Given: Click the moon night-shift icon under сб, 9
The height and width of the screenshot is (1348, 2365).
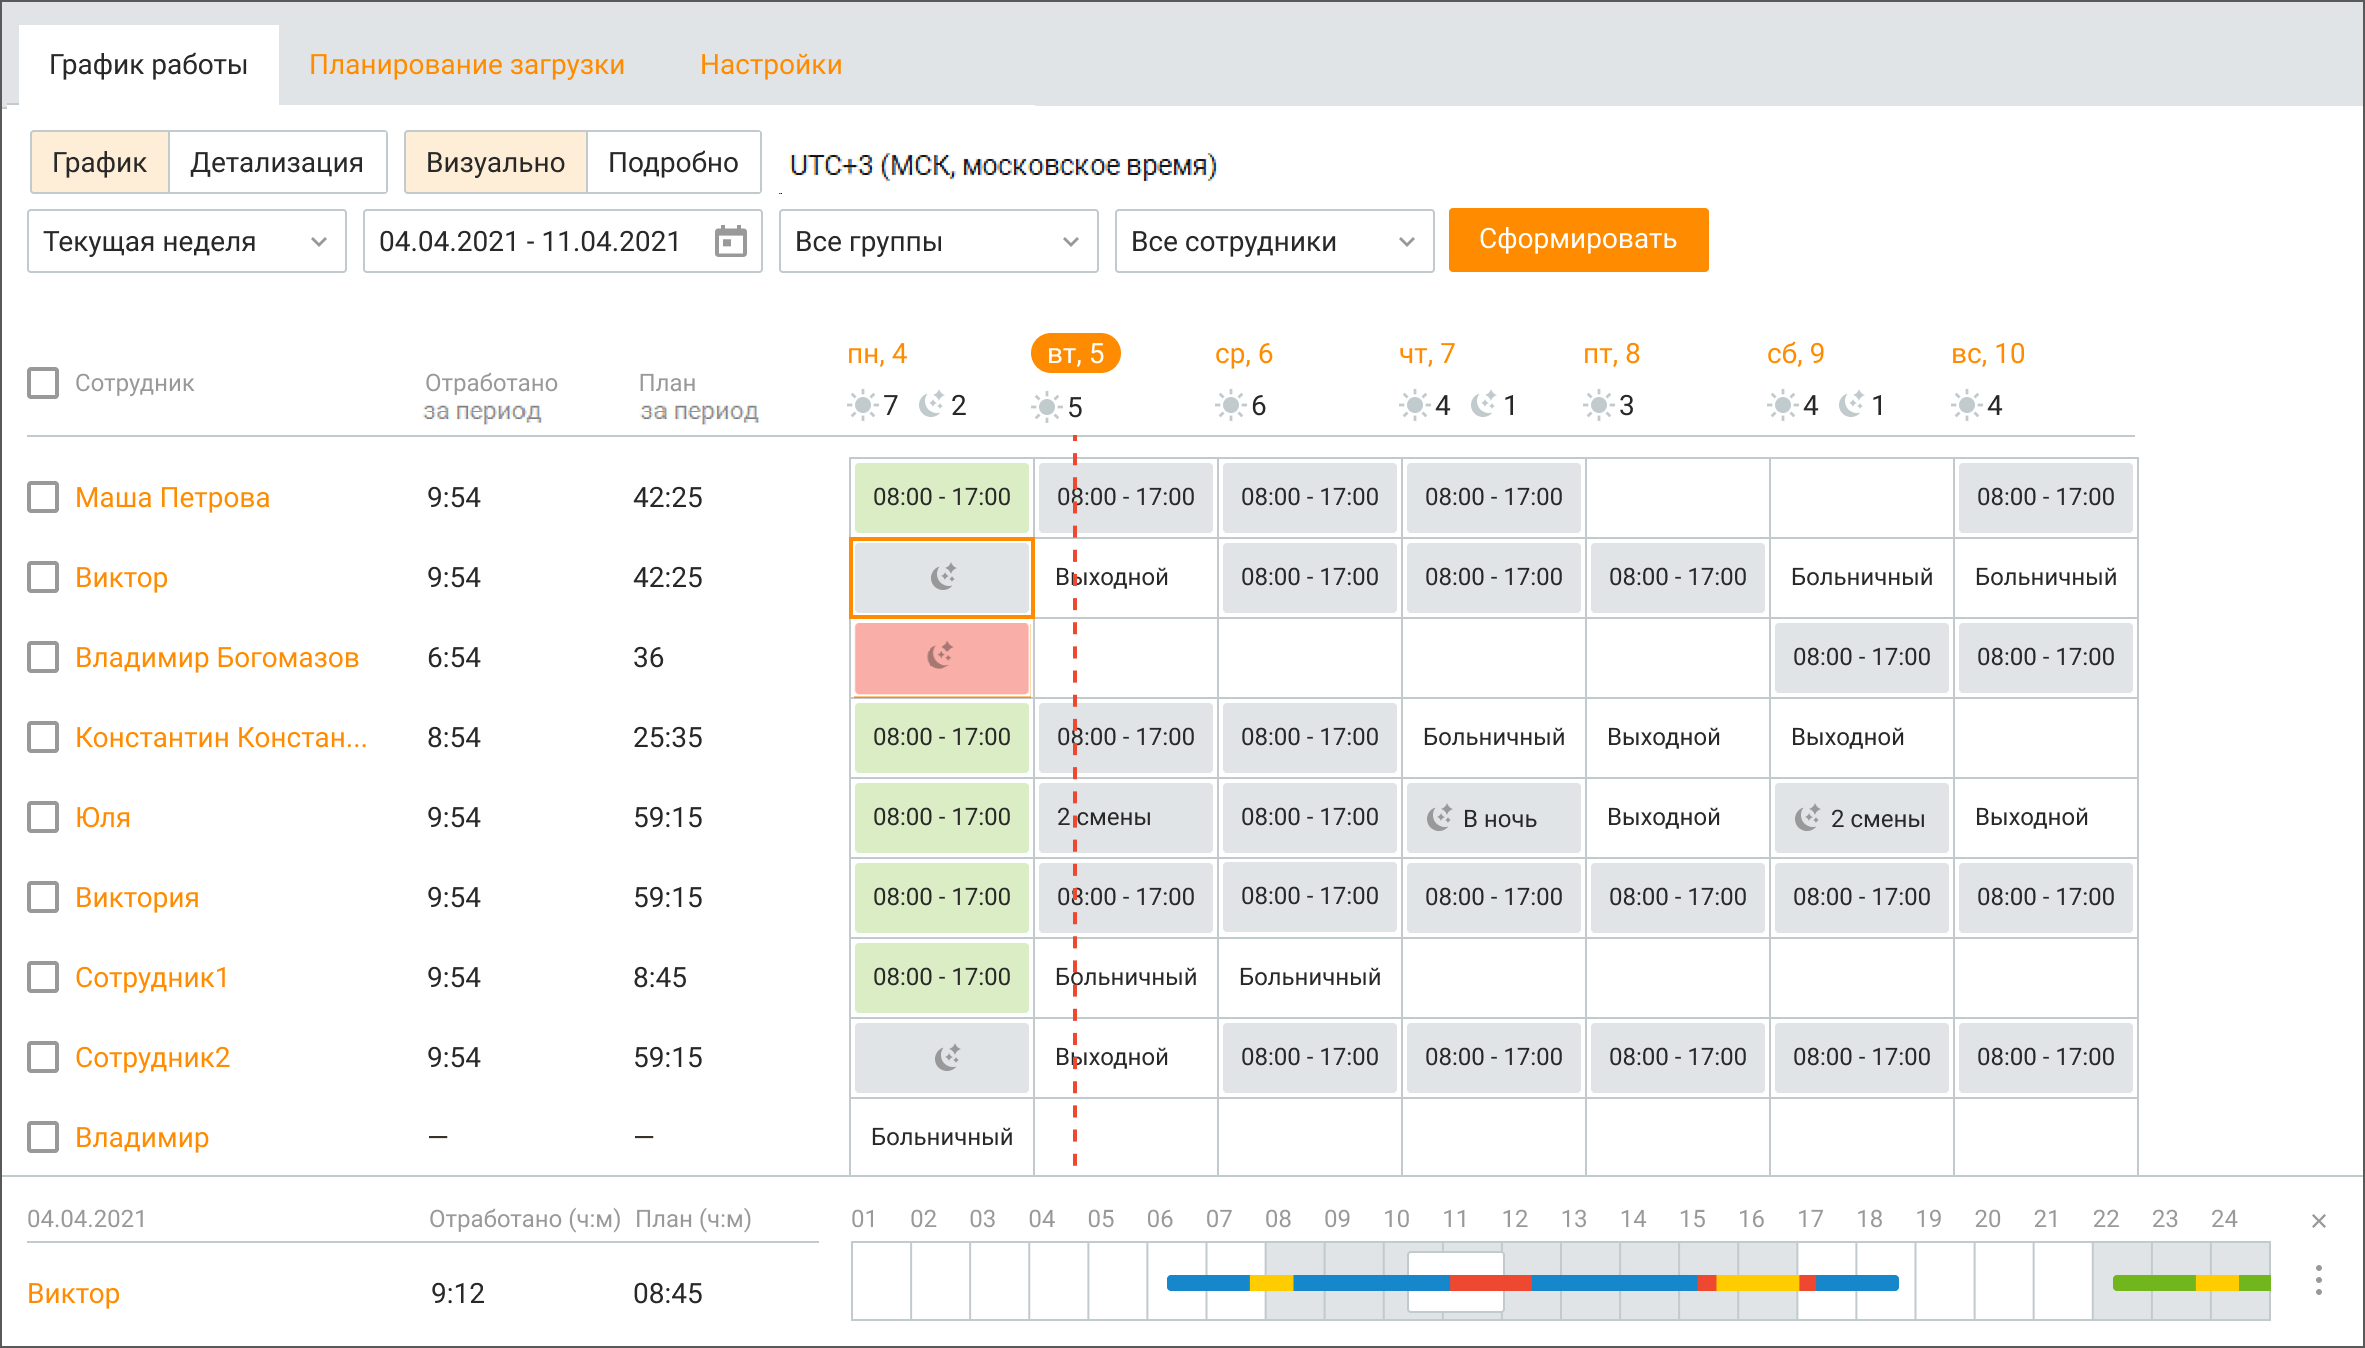Looking at the screenshot, I should pos(1852,404).
